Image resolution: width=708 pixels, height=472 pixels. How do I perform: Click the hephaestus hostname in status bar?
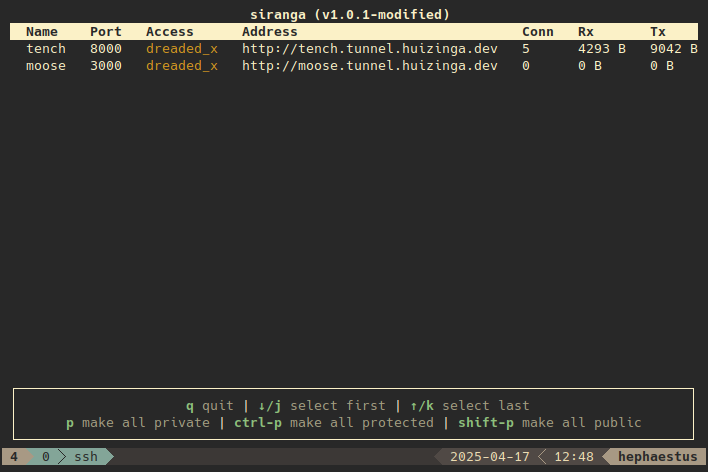(x=657, y=457)
